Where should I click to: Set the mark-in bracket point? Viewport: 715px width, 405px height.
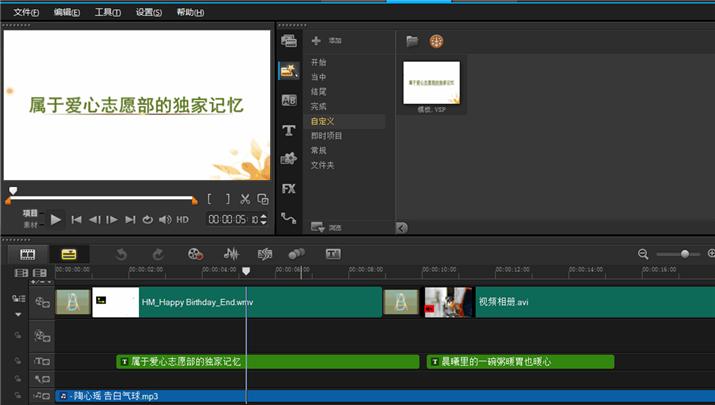click(x=209, y=199)
